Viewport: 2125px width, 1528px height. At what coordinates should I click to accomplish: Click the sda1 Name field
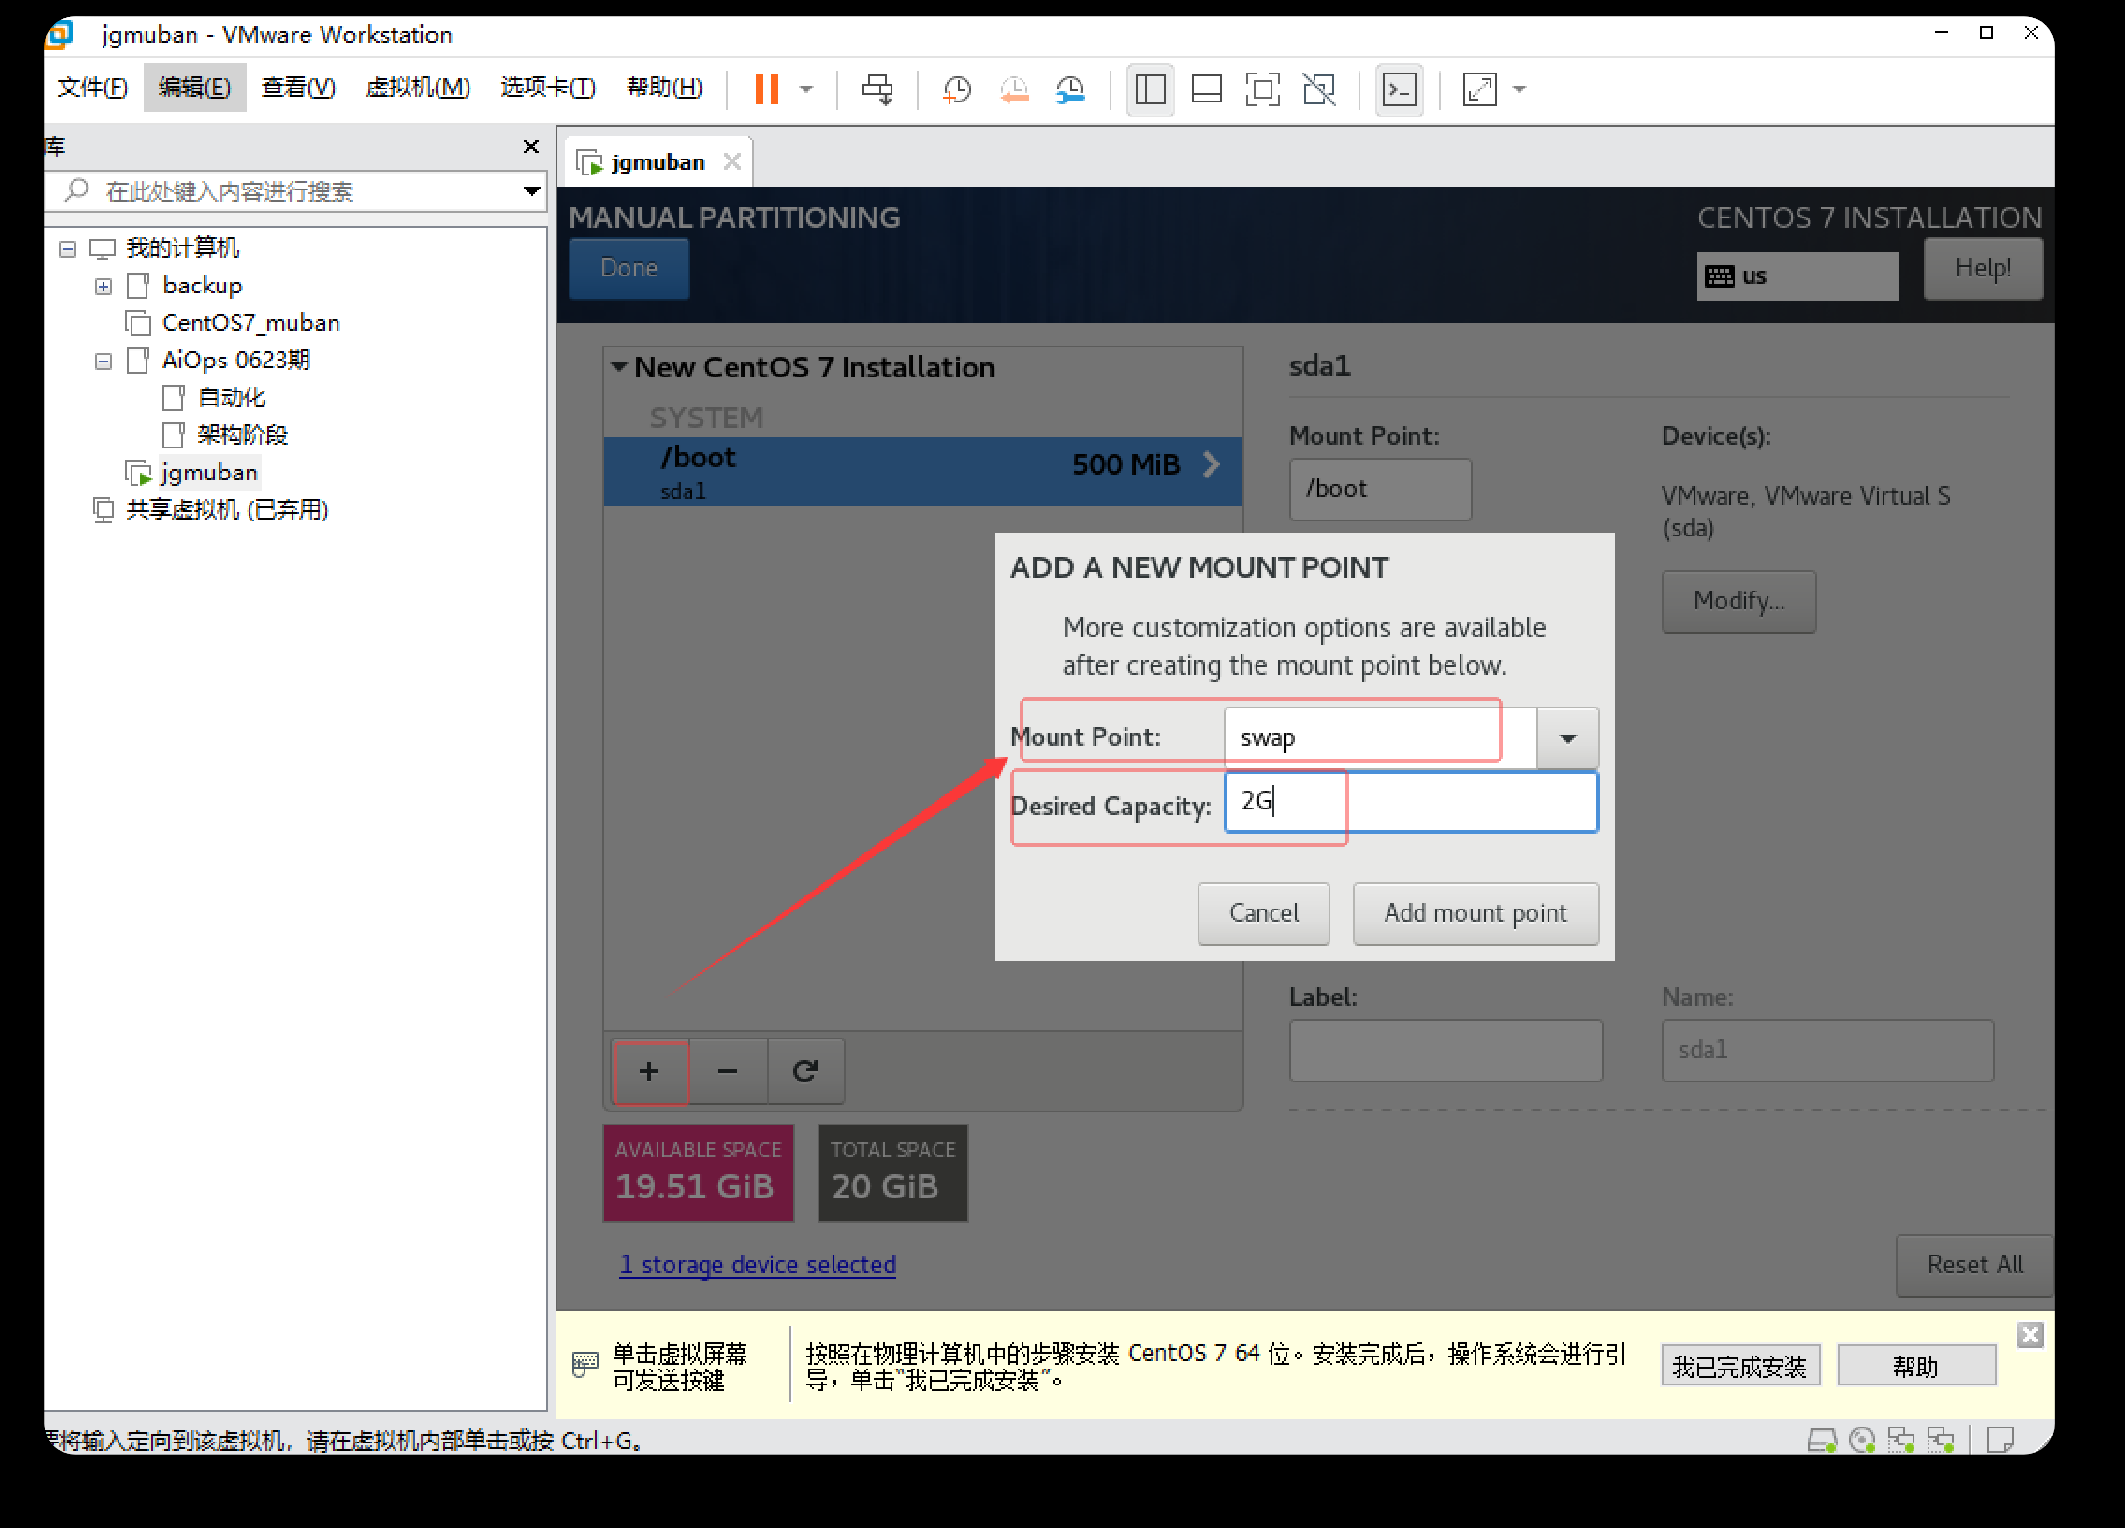(x=1828, y=1050)
